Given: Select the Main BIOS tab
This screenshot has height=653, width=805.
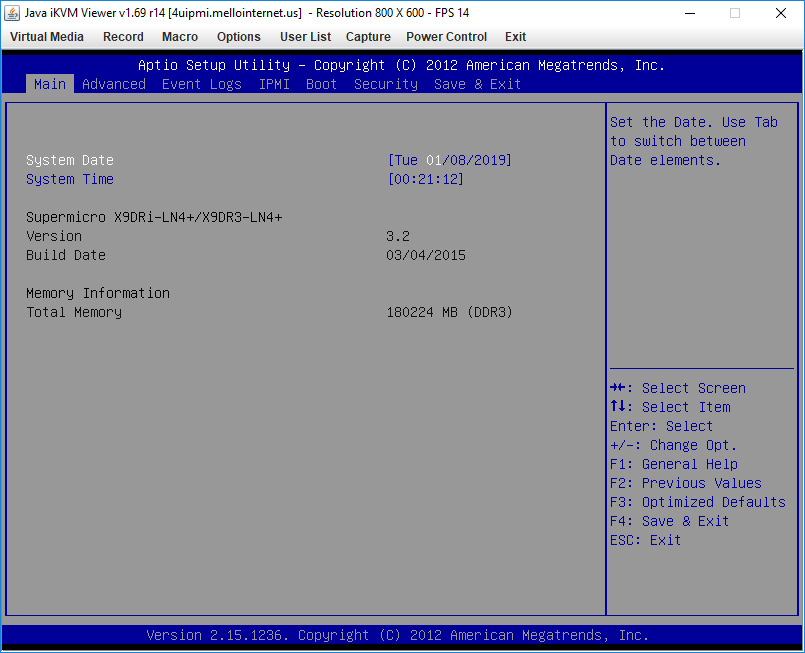Looking at the screenshot, I should pyautogui.click(x=50, y=84).
